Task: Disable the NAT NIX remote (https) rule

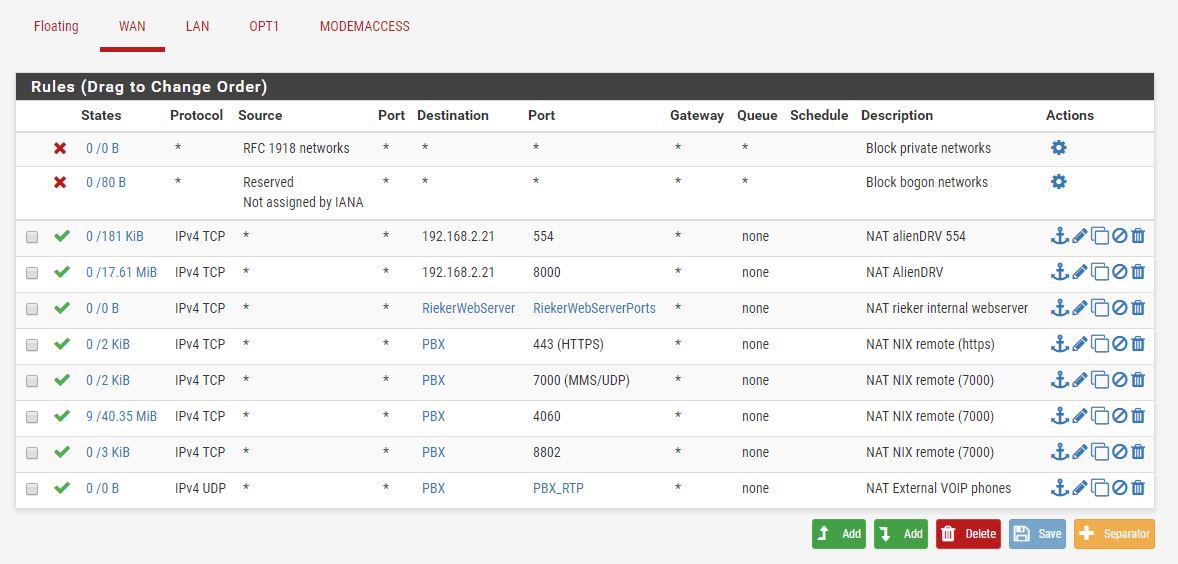Action: click(x=1120, y=345)
